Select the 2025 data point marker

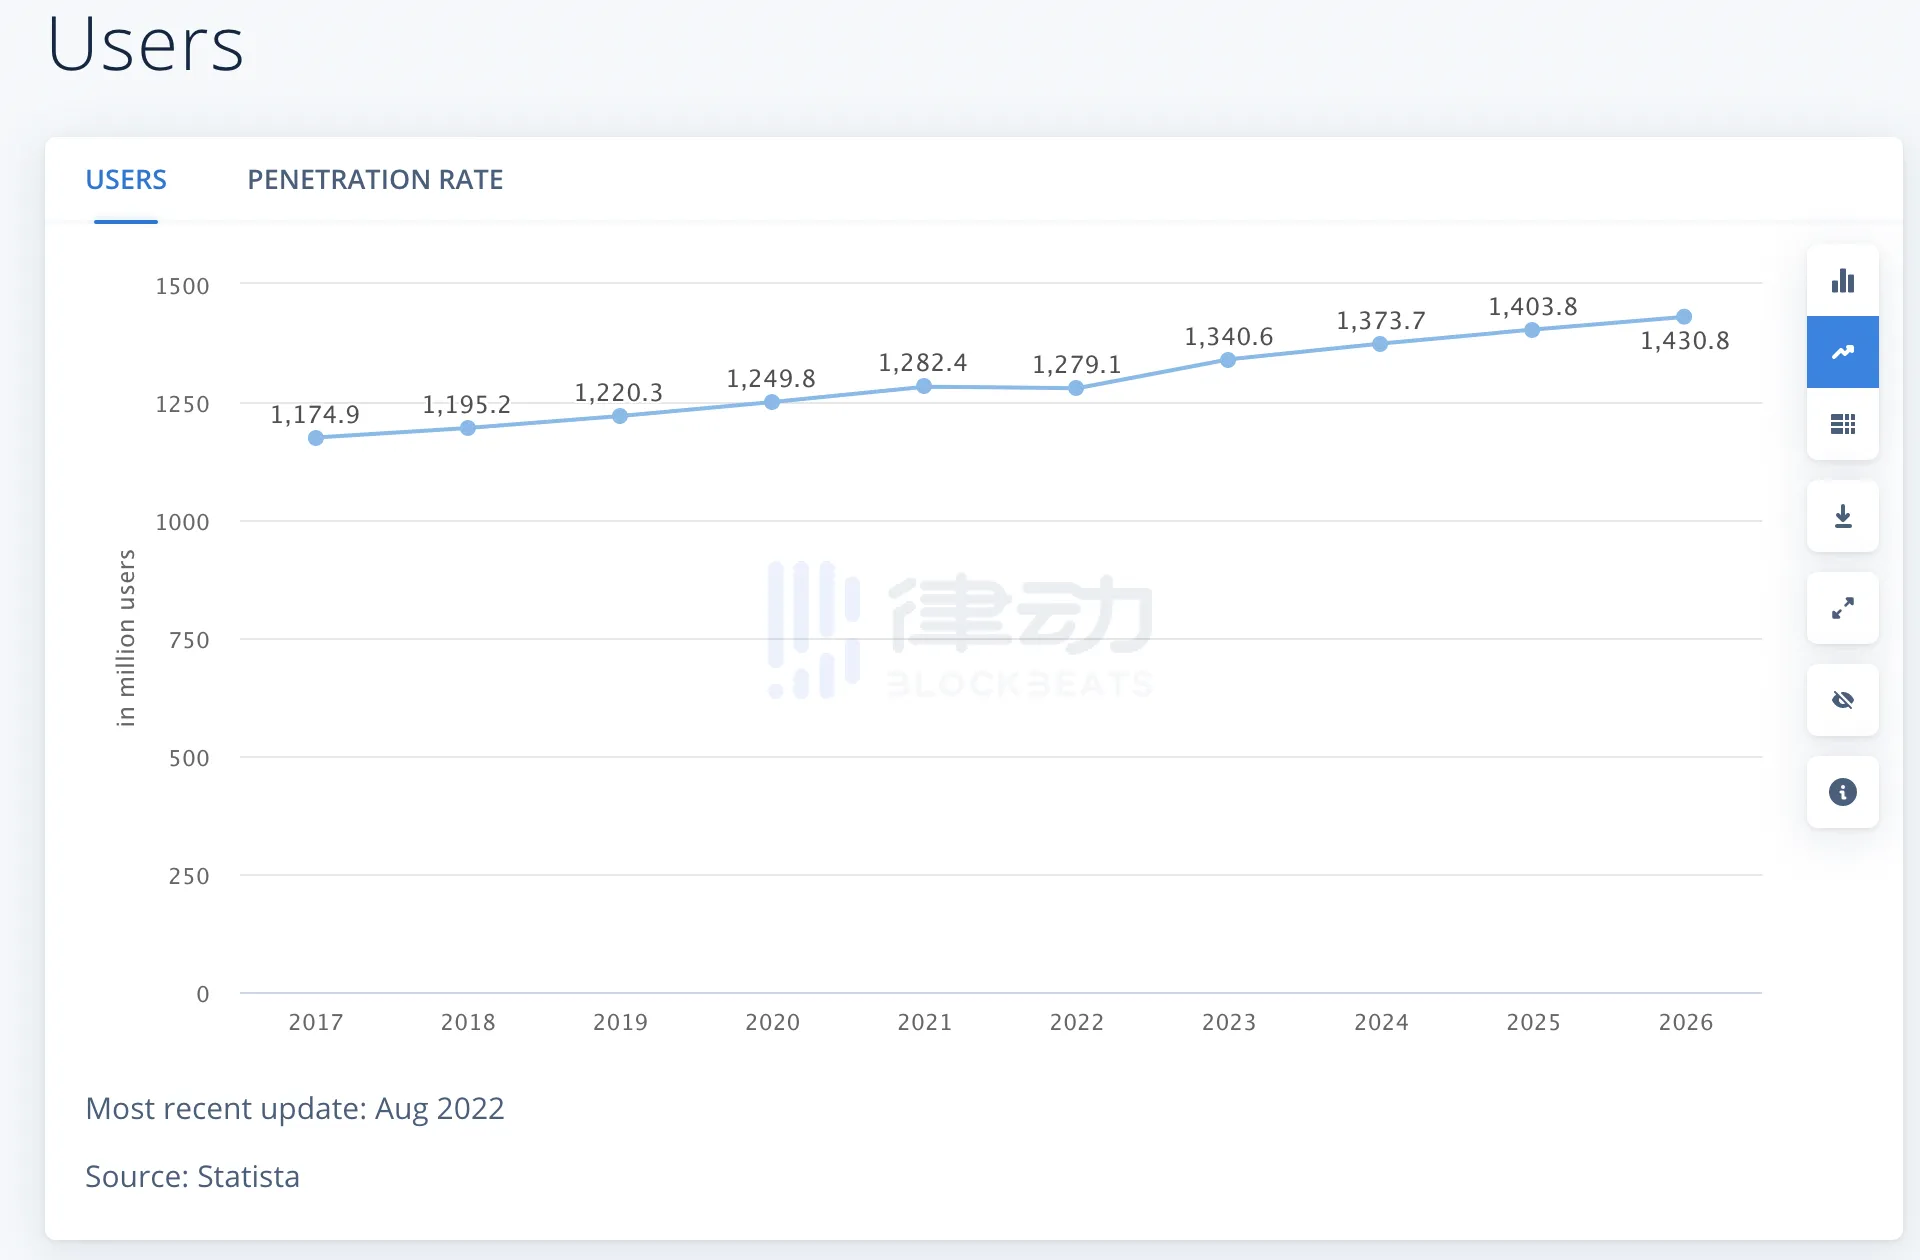[1532, 330]
